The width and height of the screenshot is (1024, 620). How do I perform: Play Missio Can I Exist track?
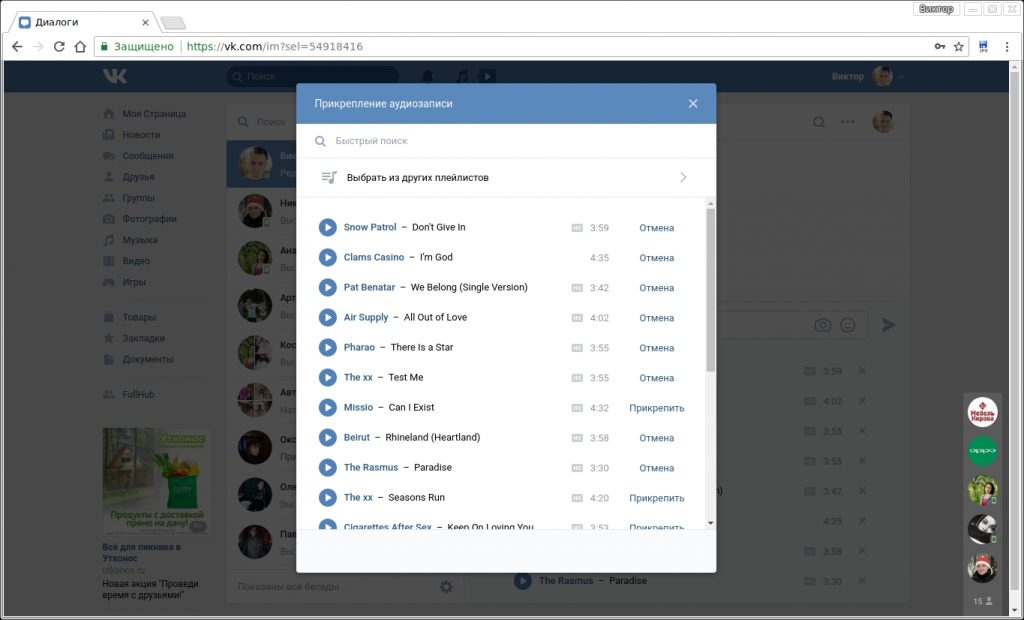(327, 408)
